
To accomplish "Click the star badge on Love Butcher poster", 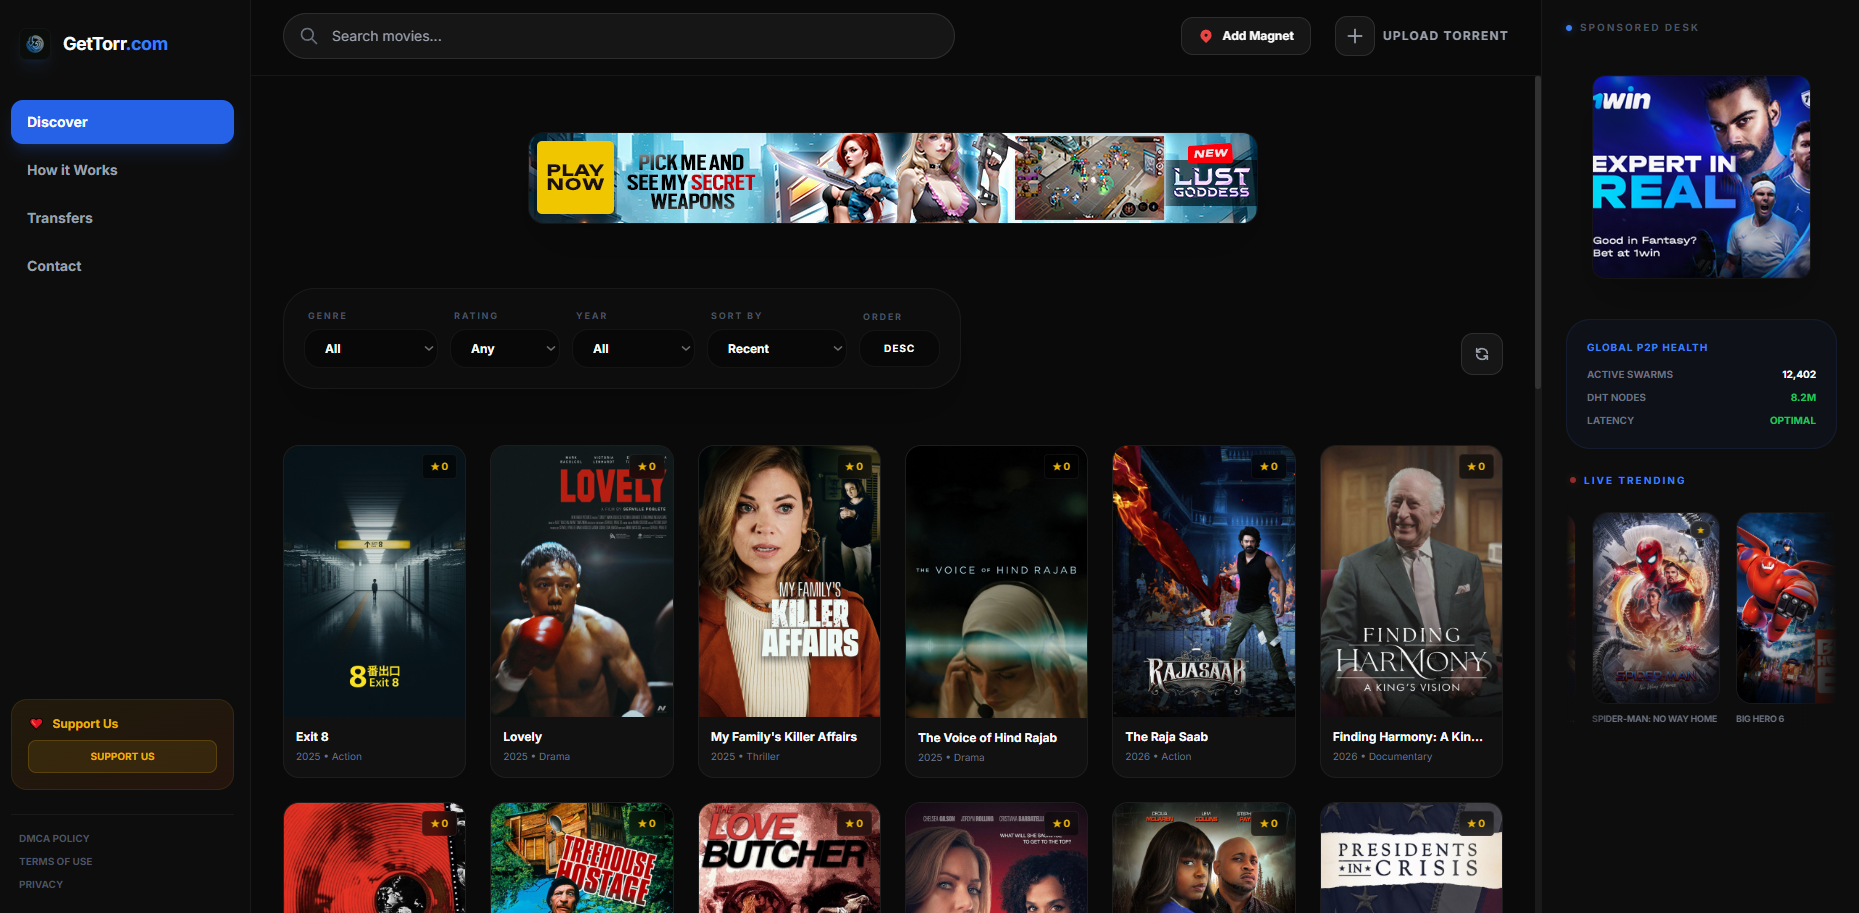I will 854,823.
